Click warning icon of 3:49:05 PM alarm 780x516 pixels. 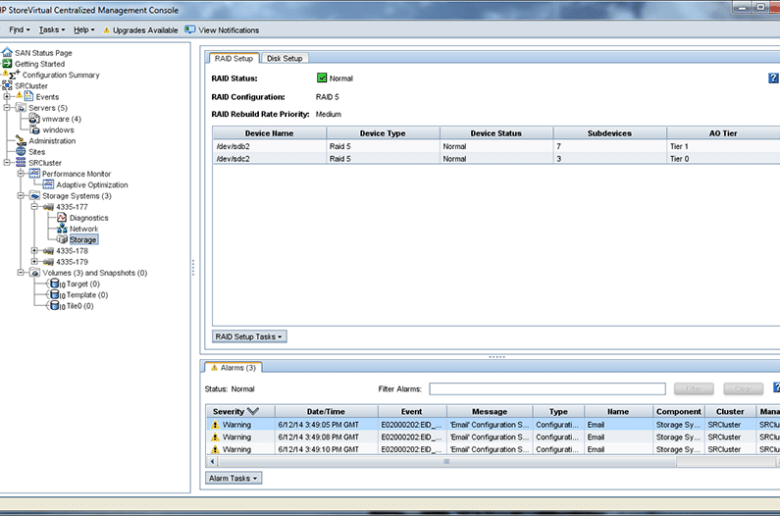click(215, 424)
